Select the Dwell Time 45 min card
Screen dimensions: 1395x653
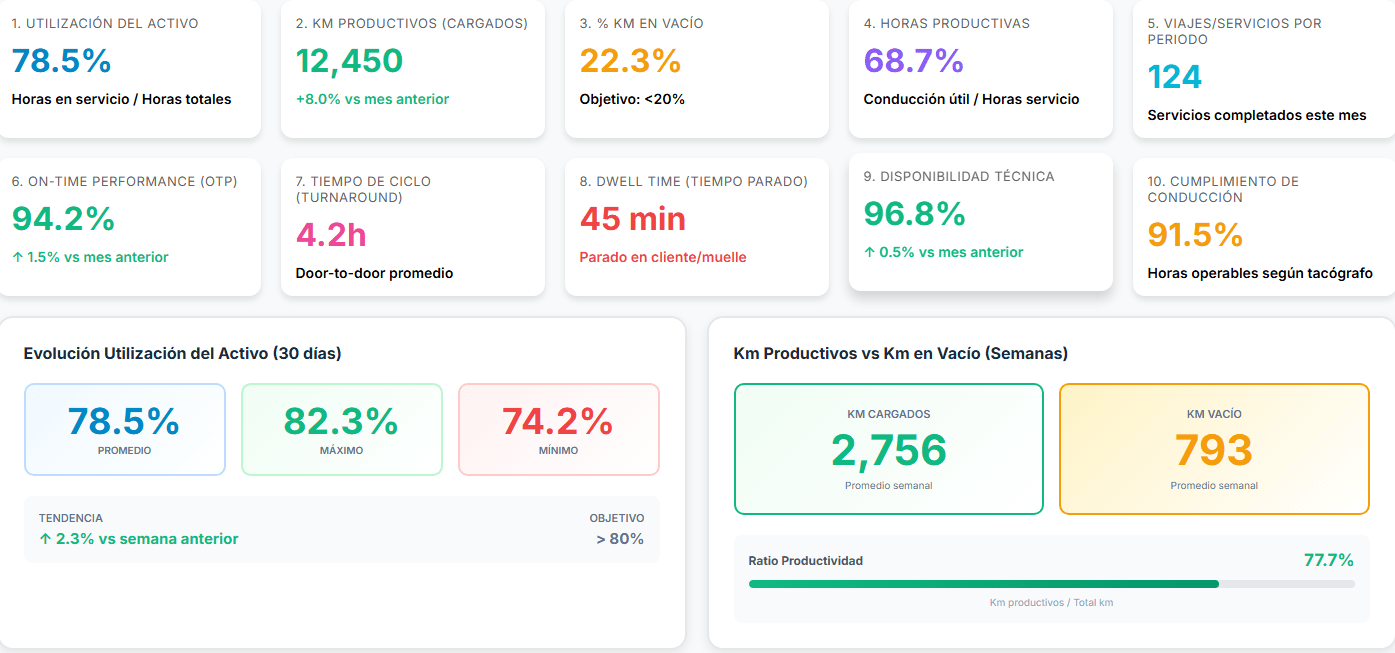click(x=696, y=226)
